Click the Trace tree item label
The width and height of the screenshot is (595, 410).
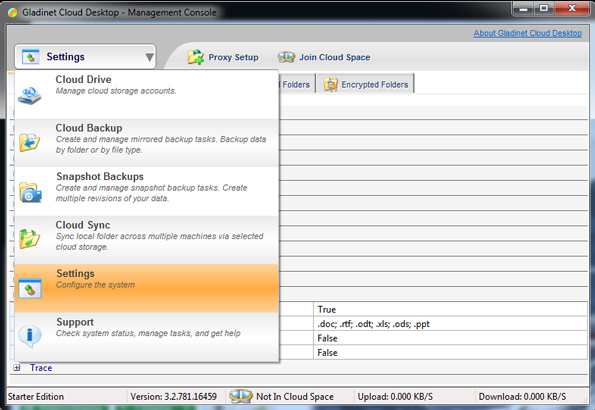click(x=41, y=367)
